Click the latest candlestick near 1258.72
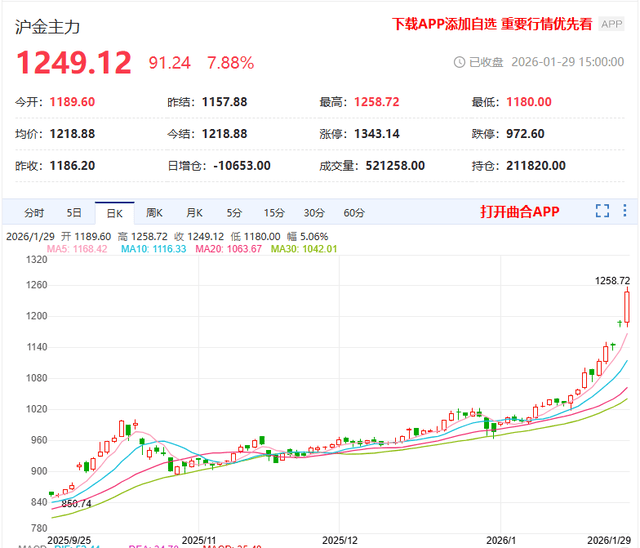Viewport: 640px width, 548px height. 627,307
